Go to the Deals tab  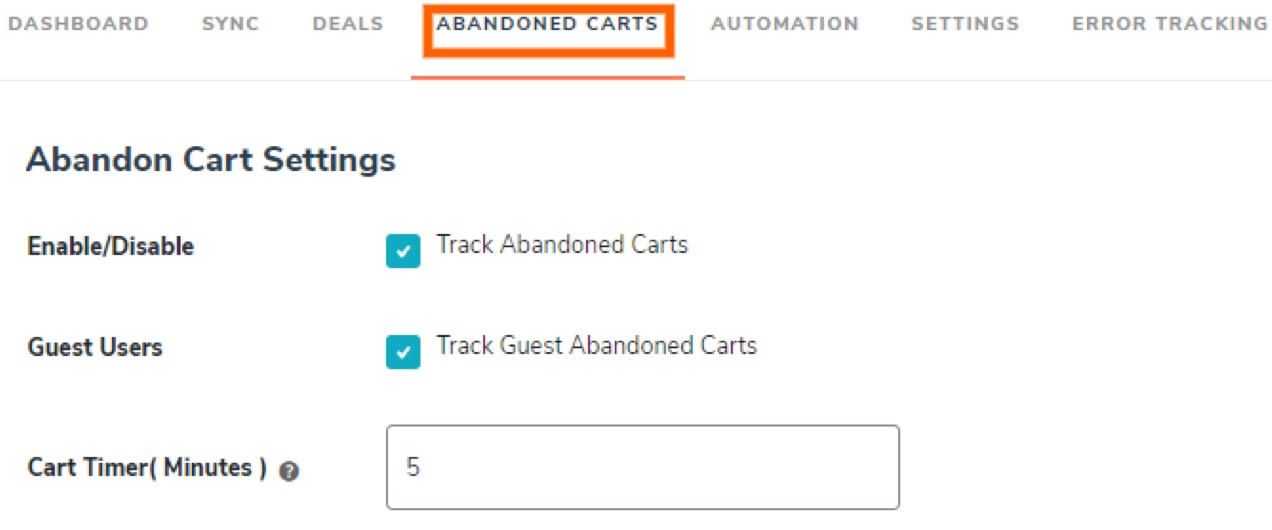(x=348, y=24)
